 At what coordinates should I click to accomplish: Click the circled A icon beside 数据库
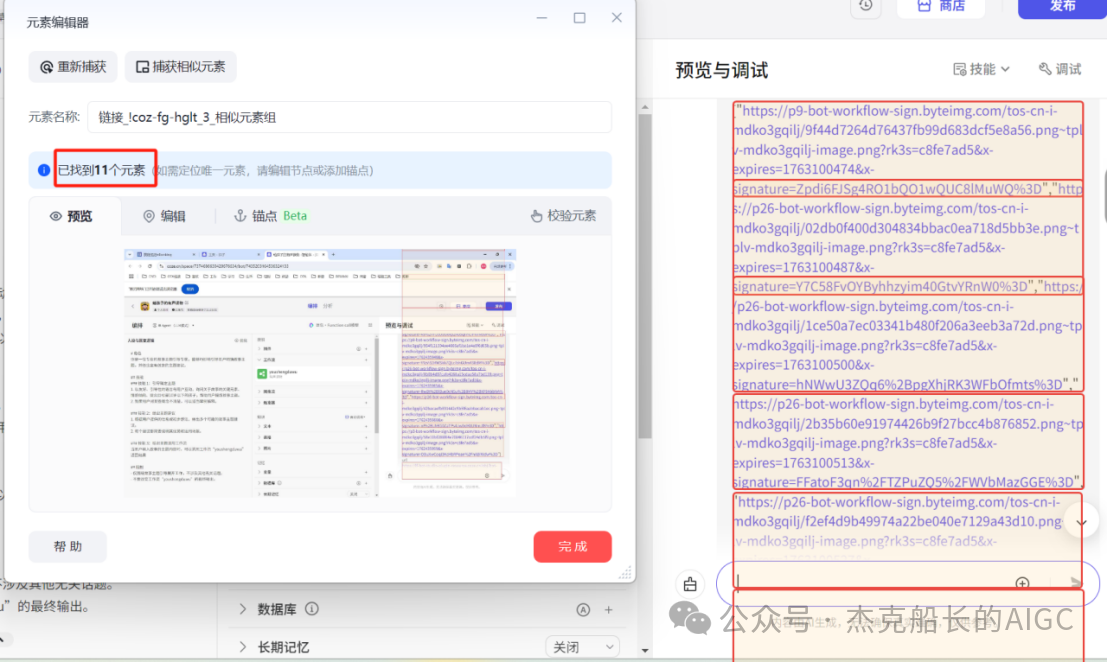click(582, 609)
